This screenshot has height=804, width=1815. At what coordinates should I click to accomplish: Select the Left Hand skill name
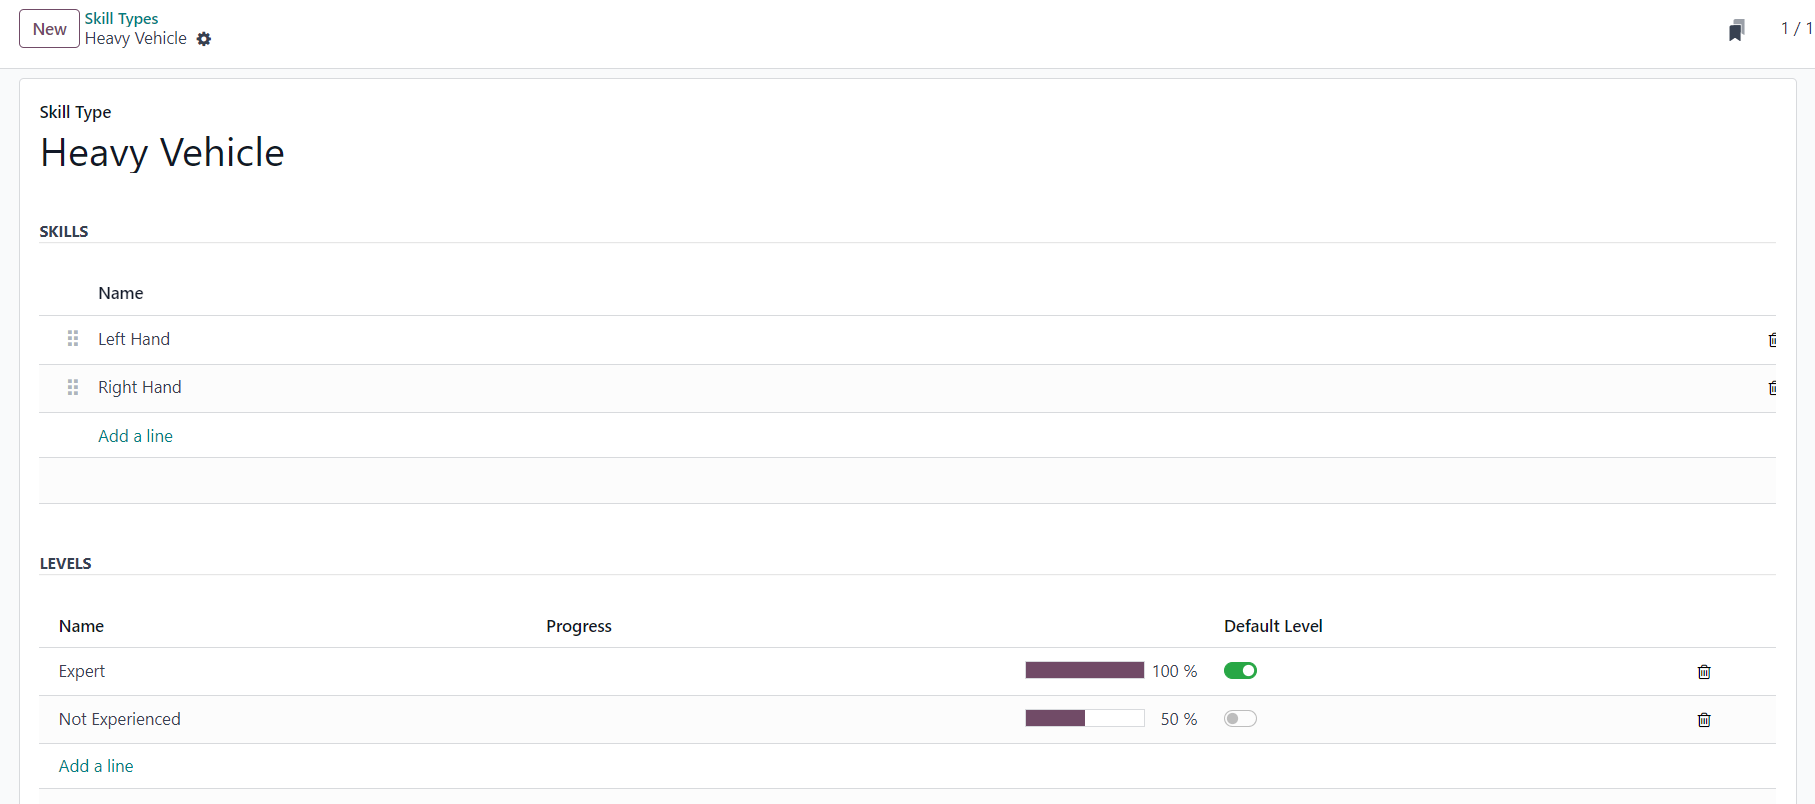click(x=134, y=339)
